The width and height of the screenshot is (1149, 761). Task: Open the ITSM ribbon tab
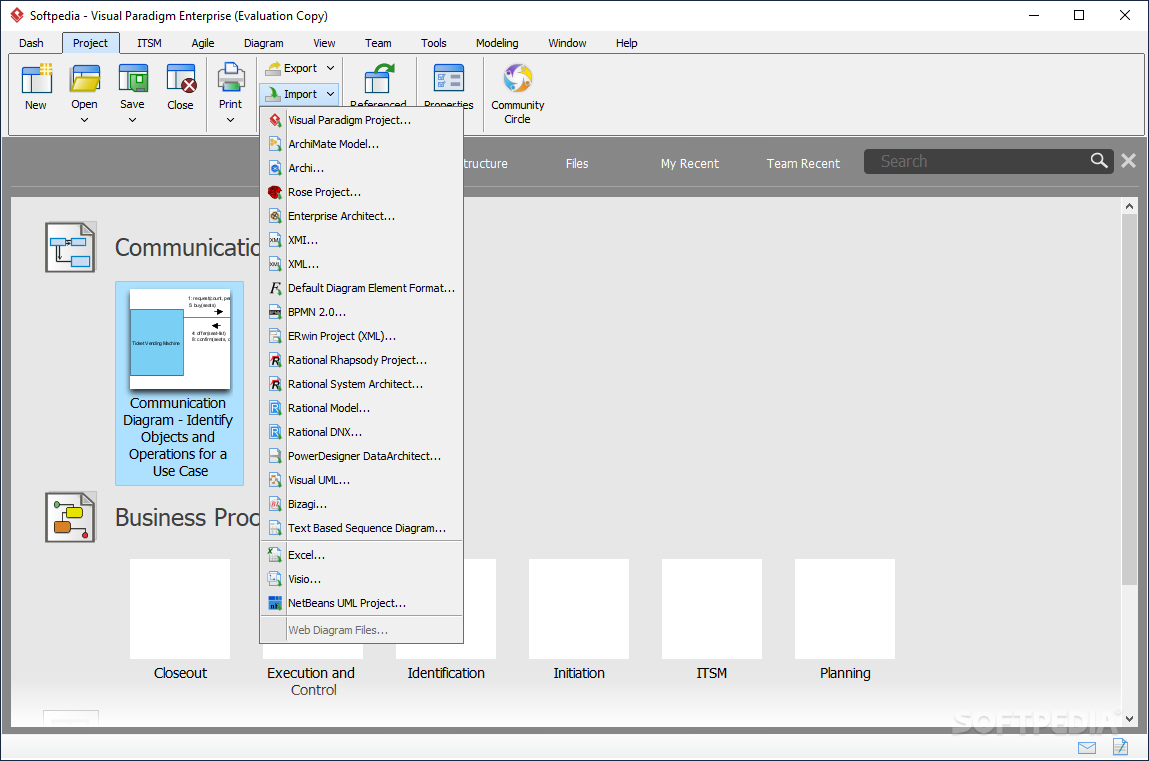tap(149, 43)
